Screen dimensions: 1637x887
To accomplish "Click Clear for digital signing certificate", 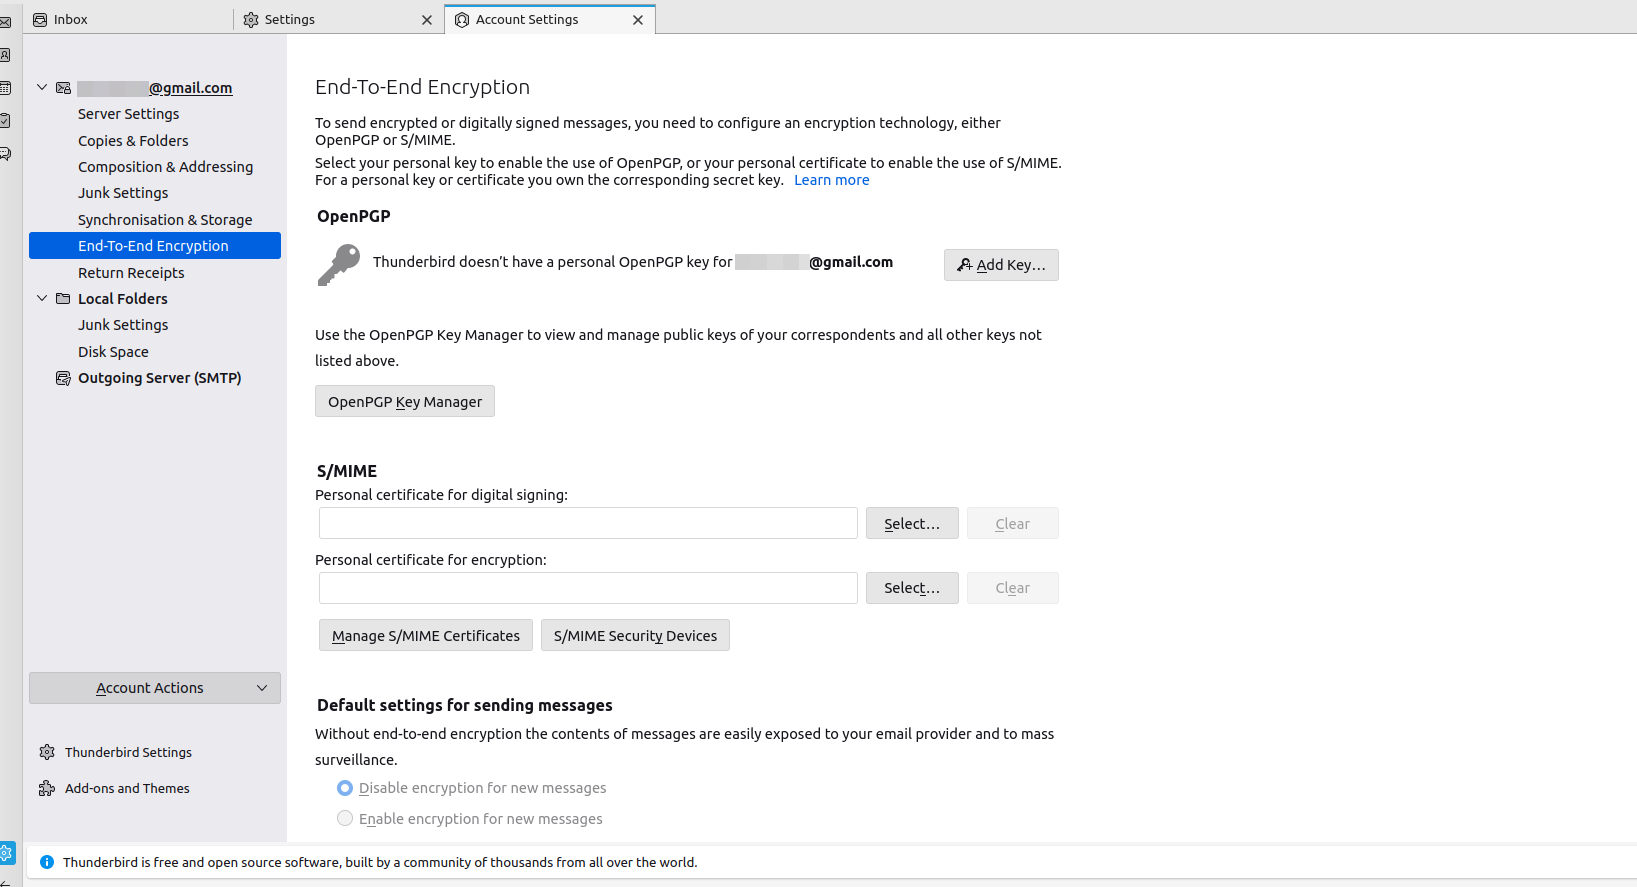I will tap(1012, 523).
